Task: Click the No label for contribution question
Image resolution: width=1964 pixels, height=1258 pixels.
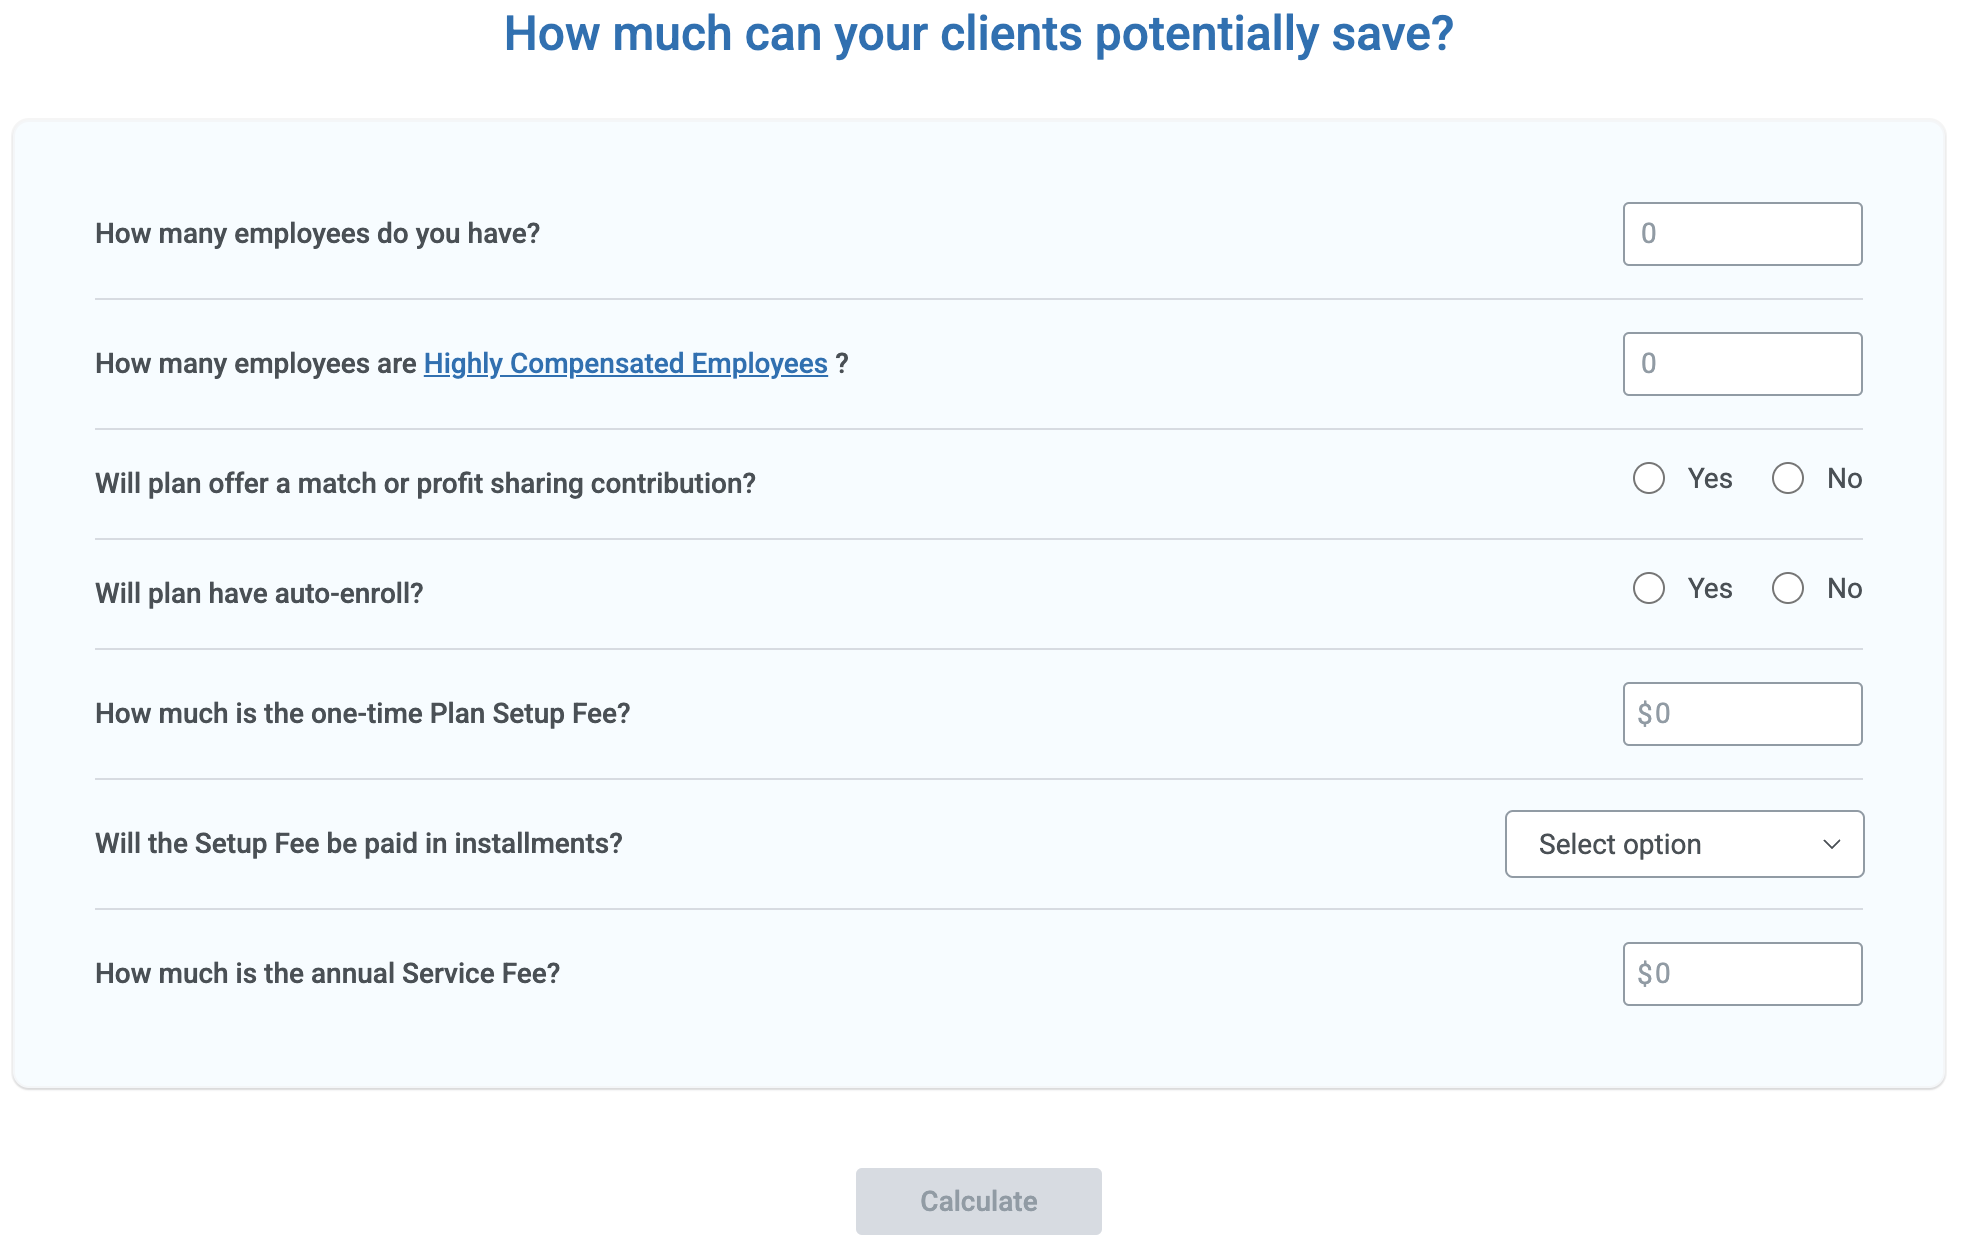Action: [x=1843, y=479]
